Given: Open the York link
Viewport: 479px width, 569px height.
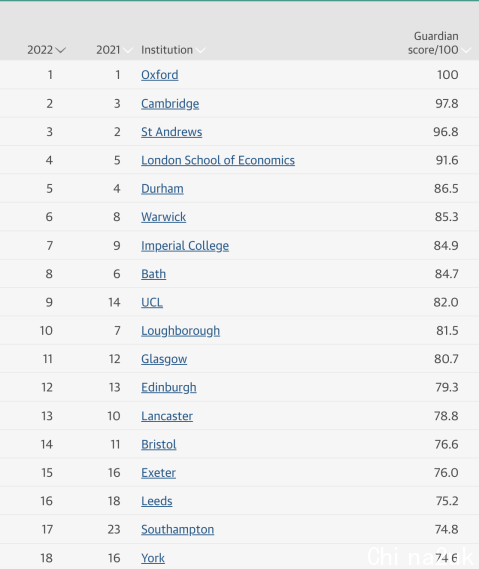Looking at the screenshot, I should [153, 558].
